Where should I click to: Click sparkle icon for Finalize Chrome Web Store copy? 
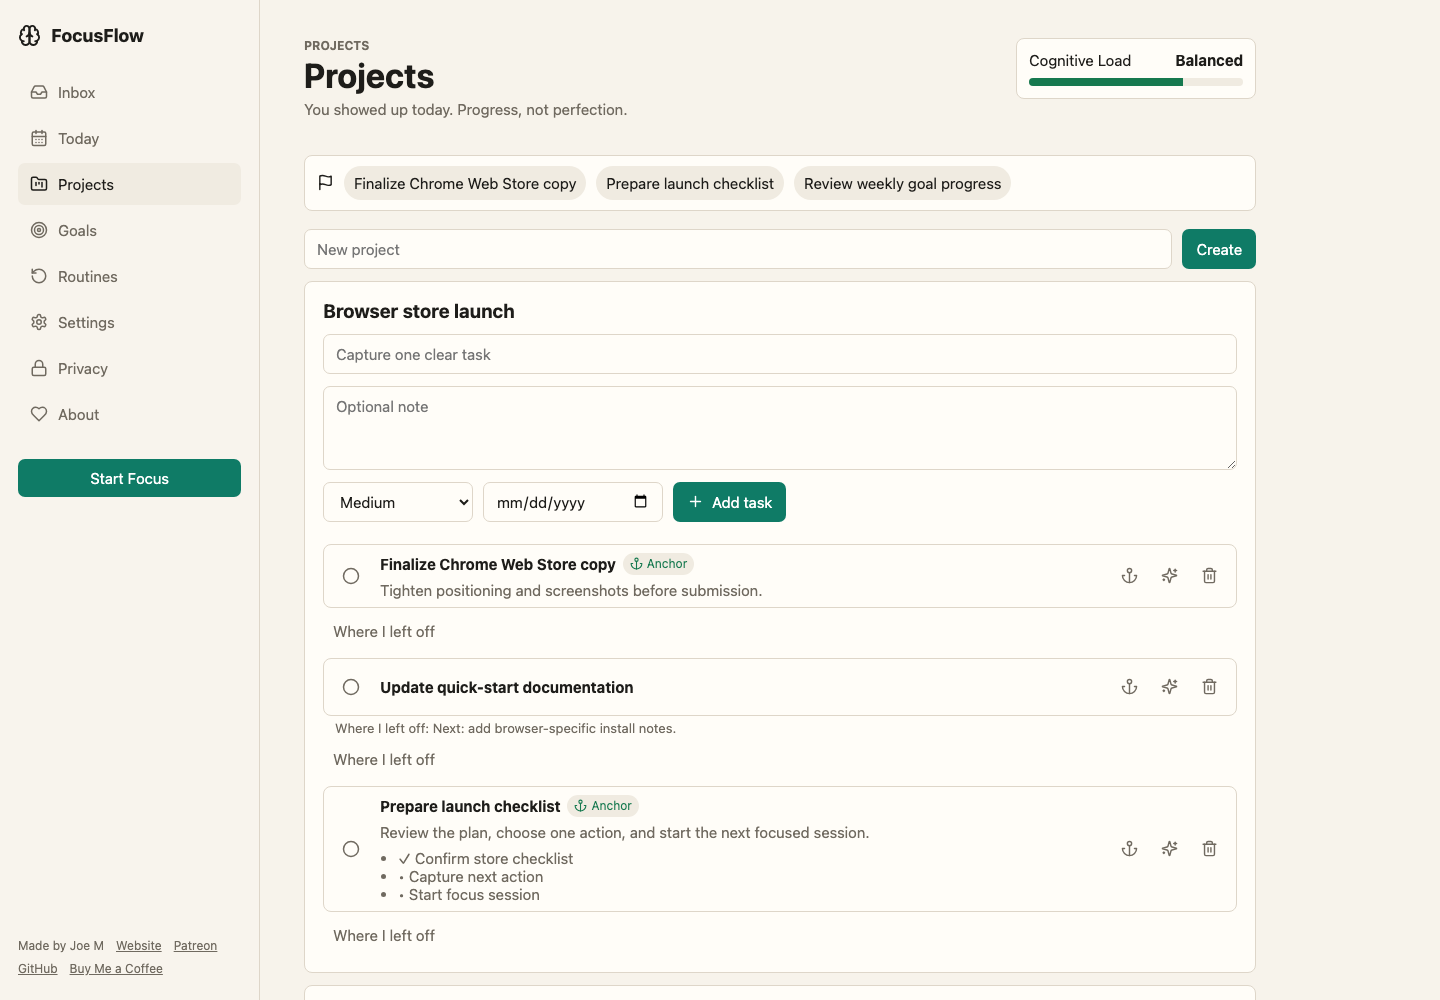(1169, 576)
